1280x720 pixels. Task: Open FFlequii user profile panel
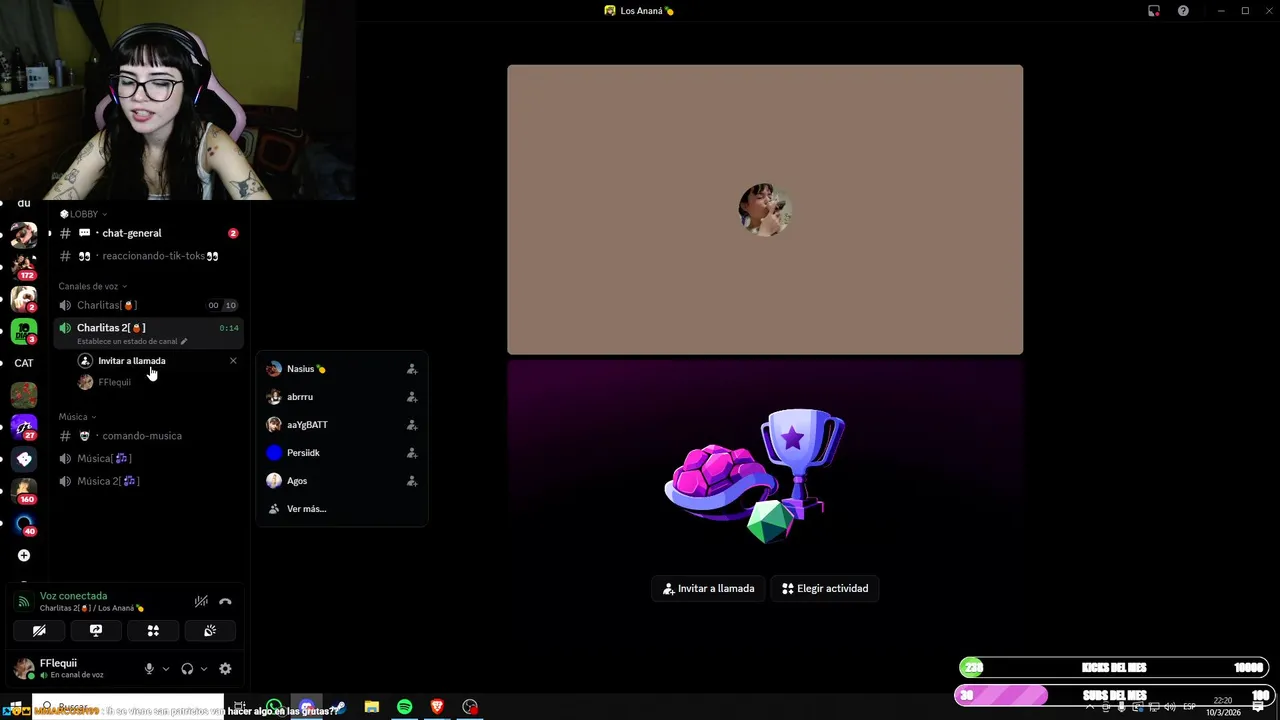point(70,668)
